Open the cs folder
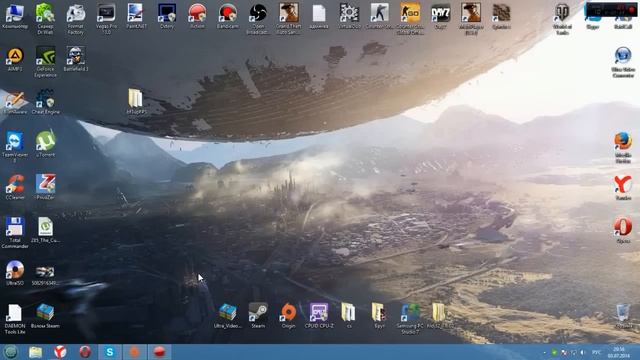Image resolution: width=640 pixels, height=360 pixels. click(349, 316)
